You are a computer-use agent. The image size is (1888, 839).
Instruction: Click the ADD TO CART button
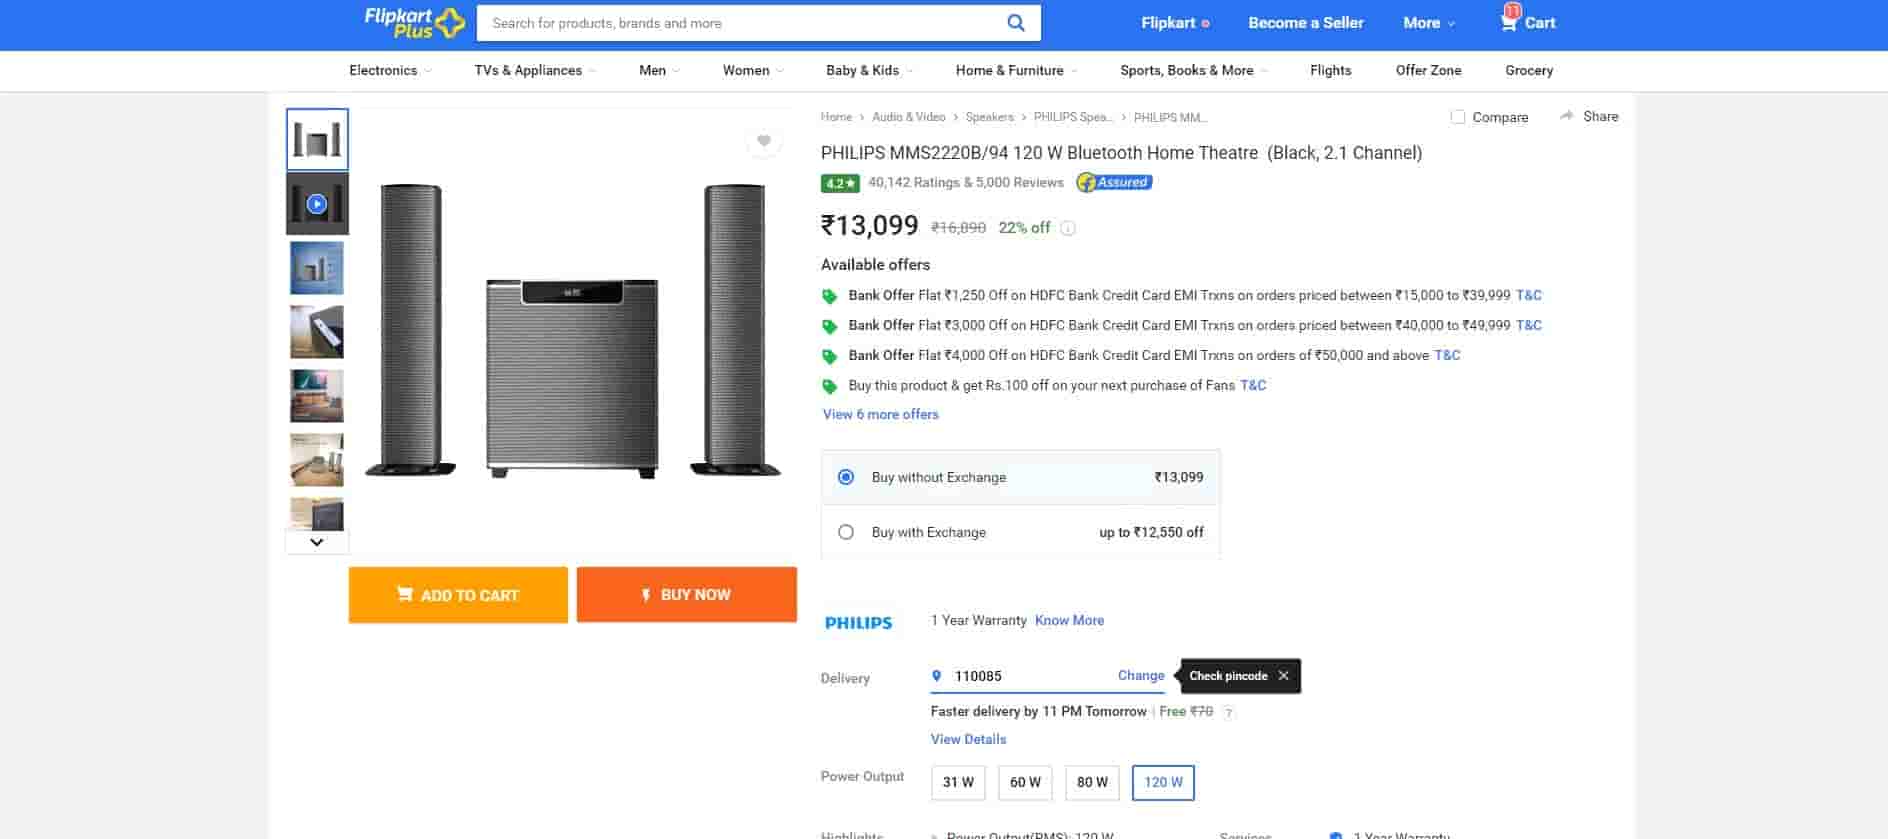coord(458,595)
